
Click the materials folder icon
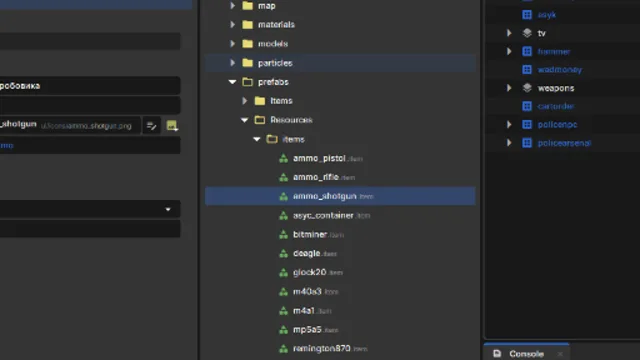click(247, 24)
